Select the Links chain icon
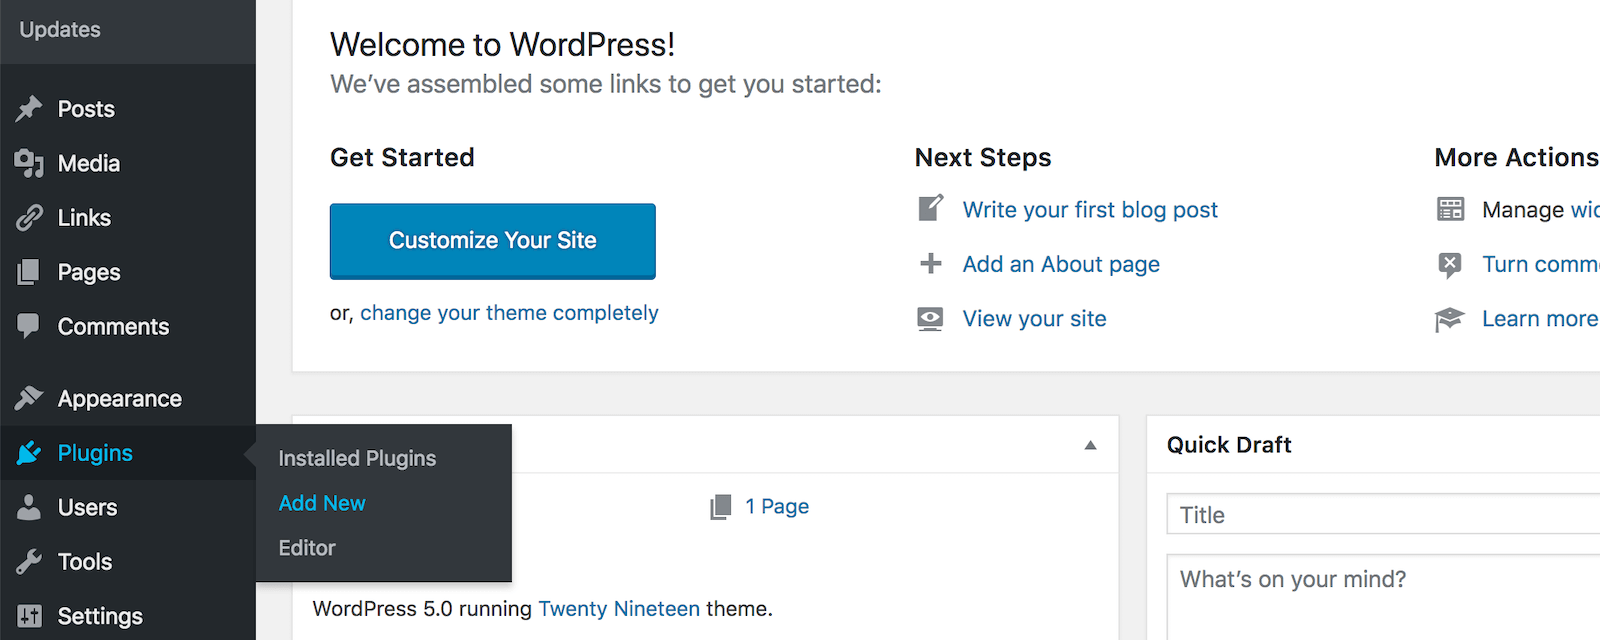 (30, 217)
